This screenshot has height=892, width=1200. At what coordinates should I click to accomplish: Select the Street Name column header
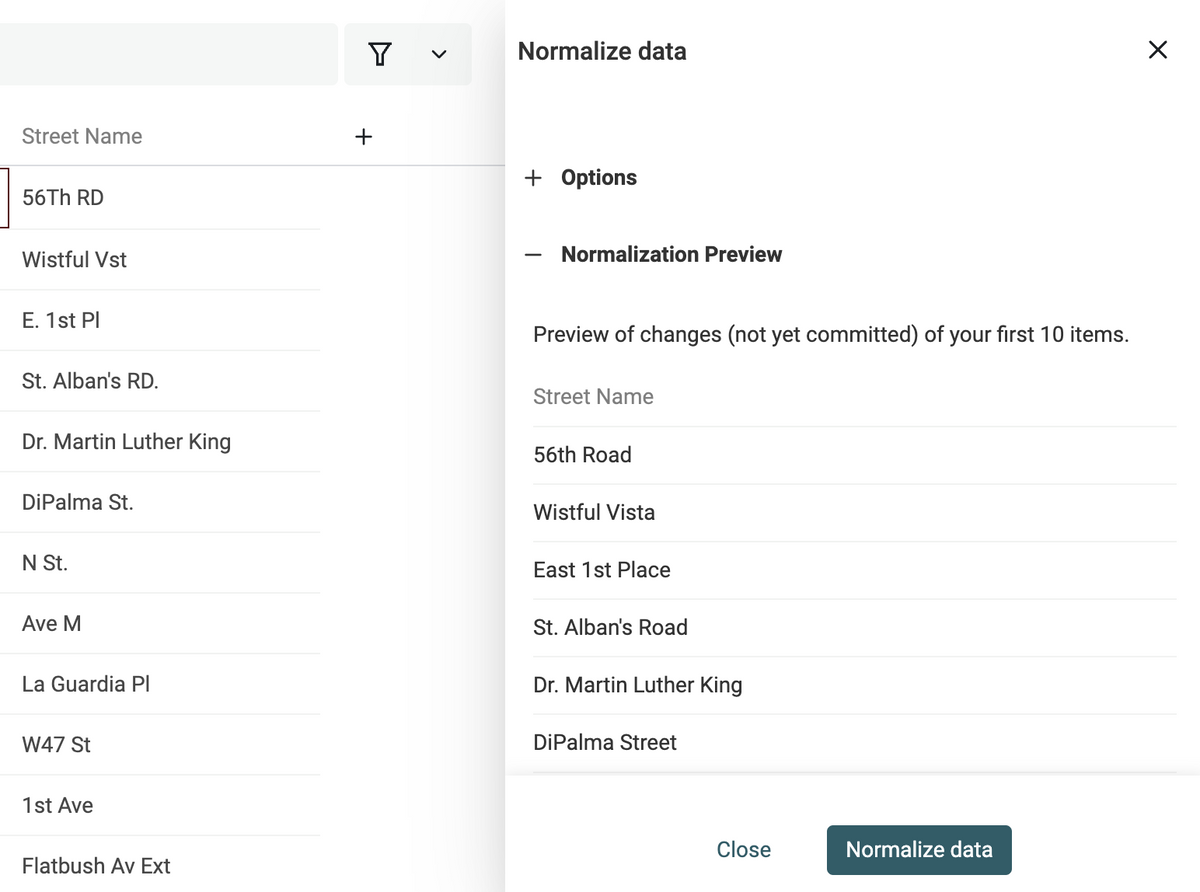coord(82,137)
